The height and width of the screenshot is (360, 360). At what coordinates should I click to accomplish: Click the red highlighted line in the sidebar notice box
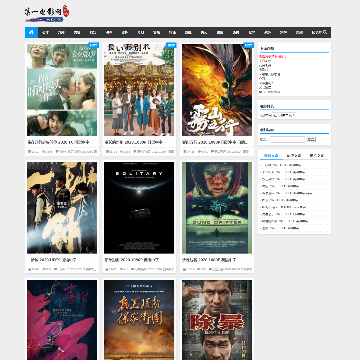click(x=273, y=57)
